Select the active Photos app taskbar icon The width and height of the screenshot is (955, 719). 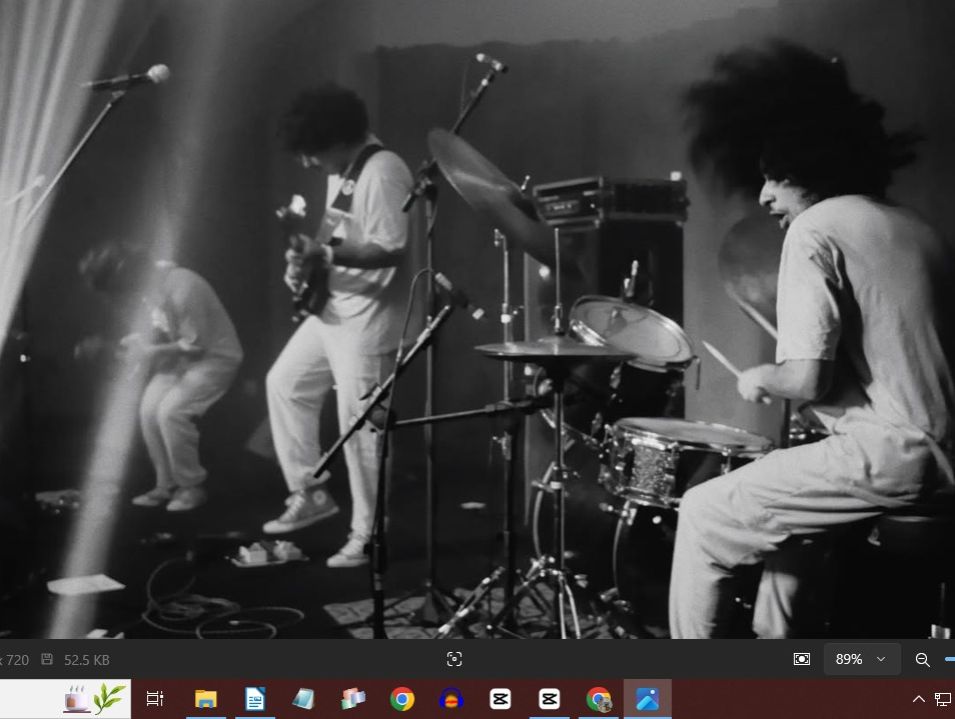[647, 699]
